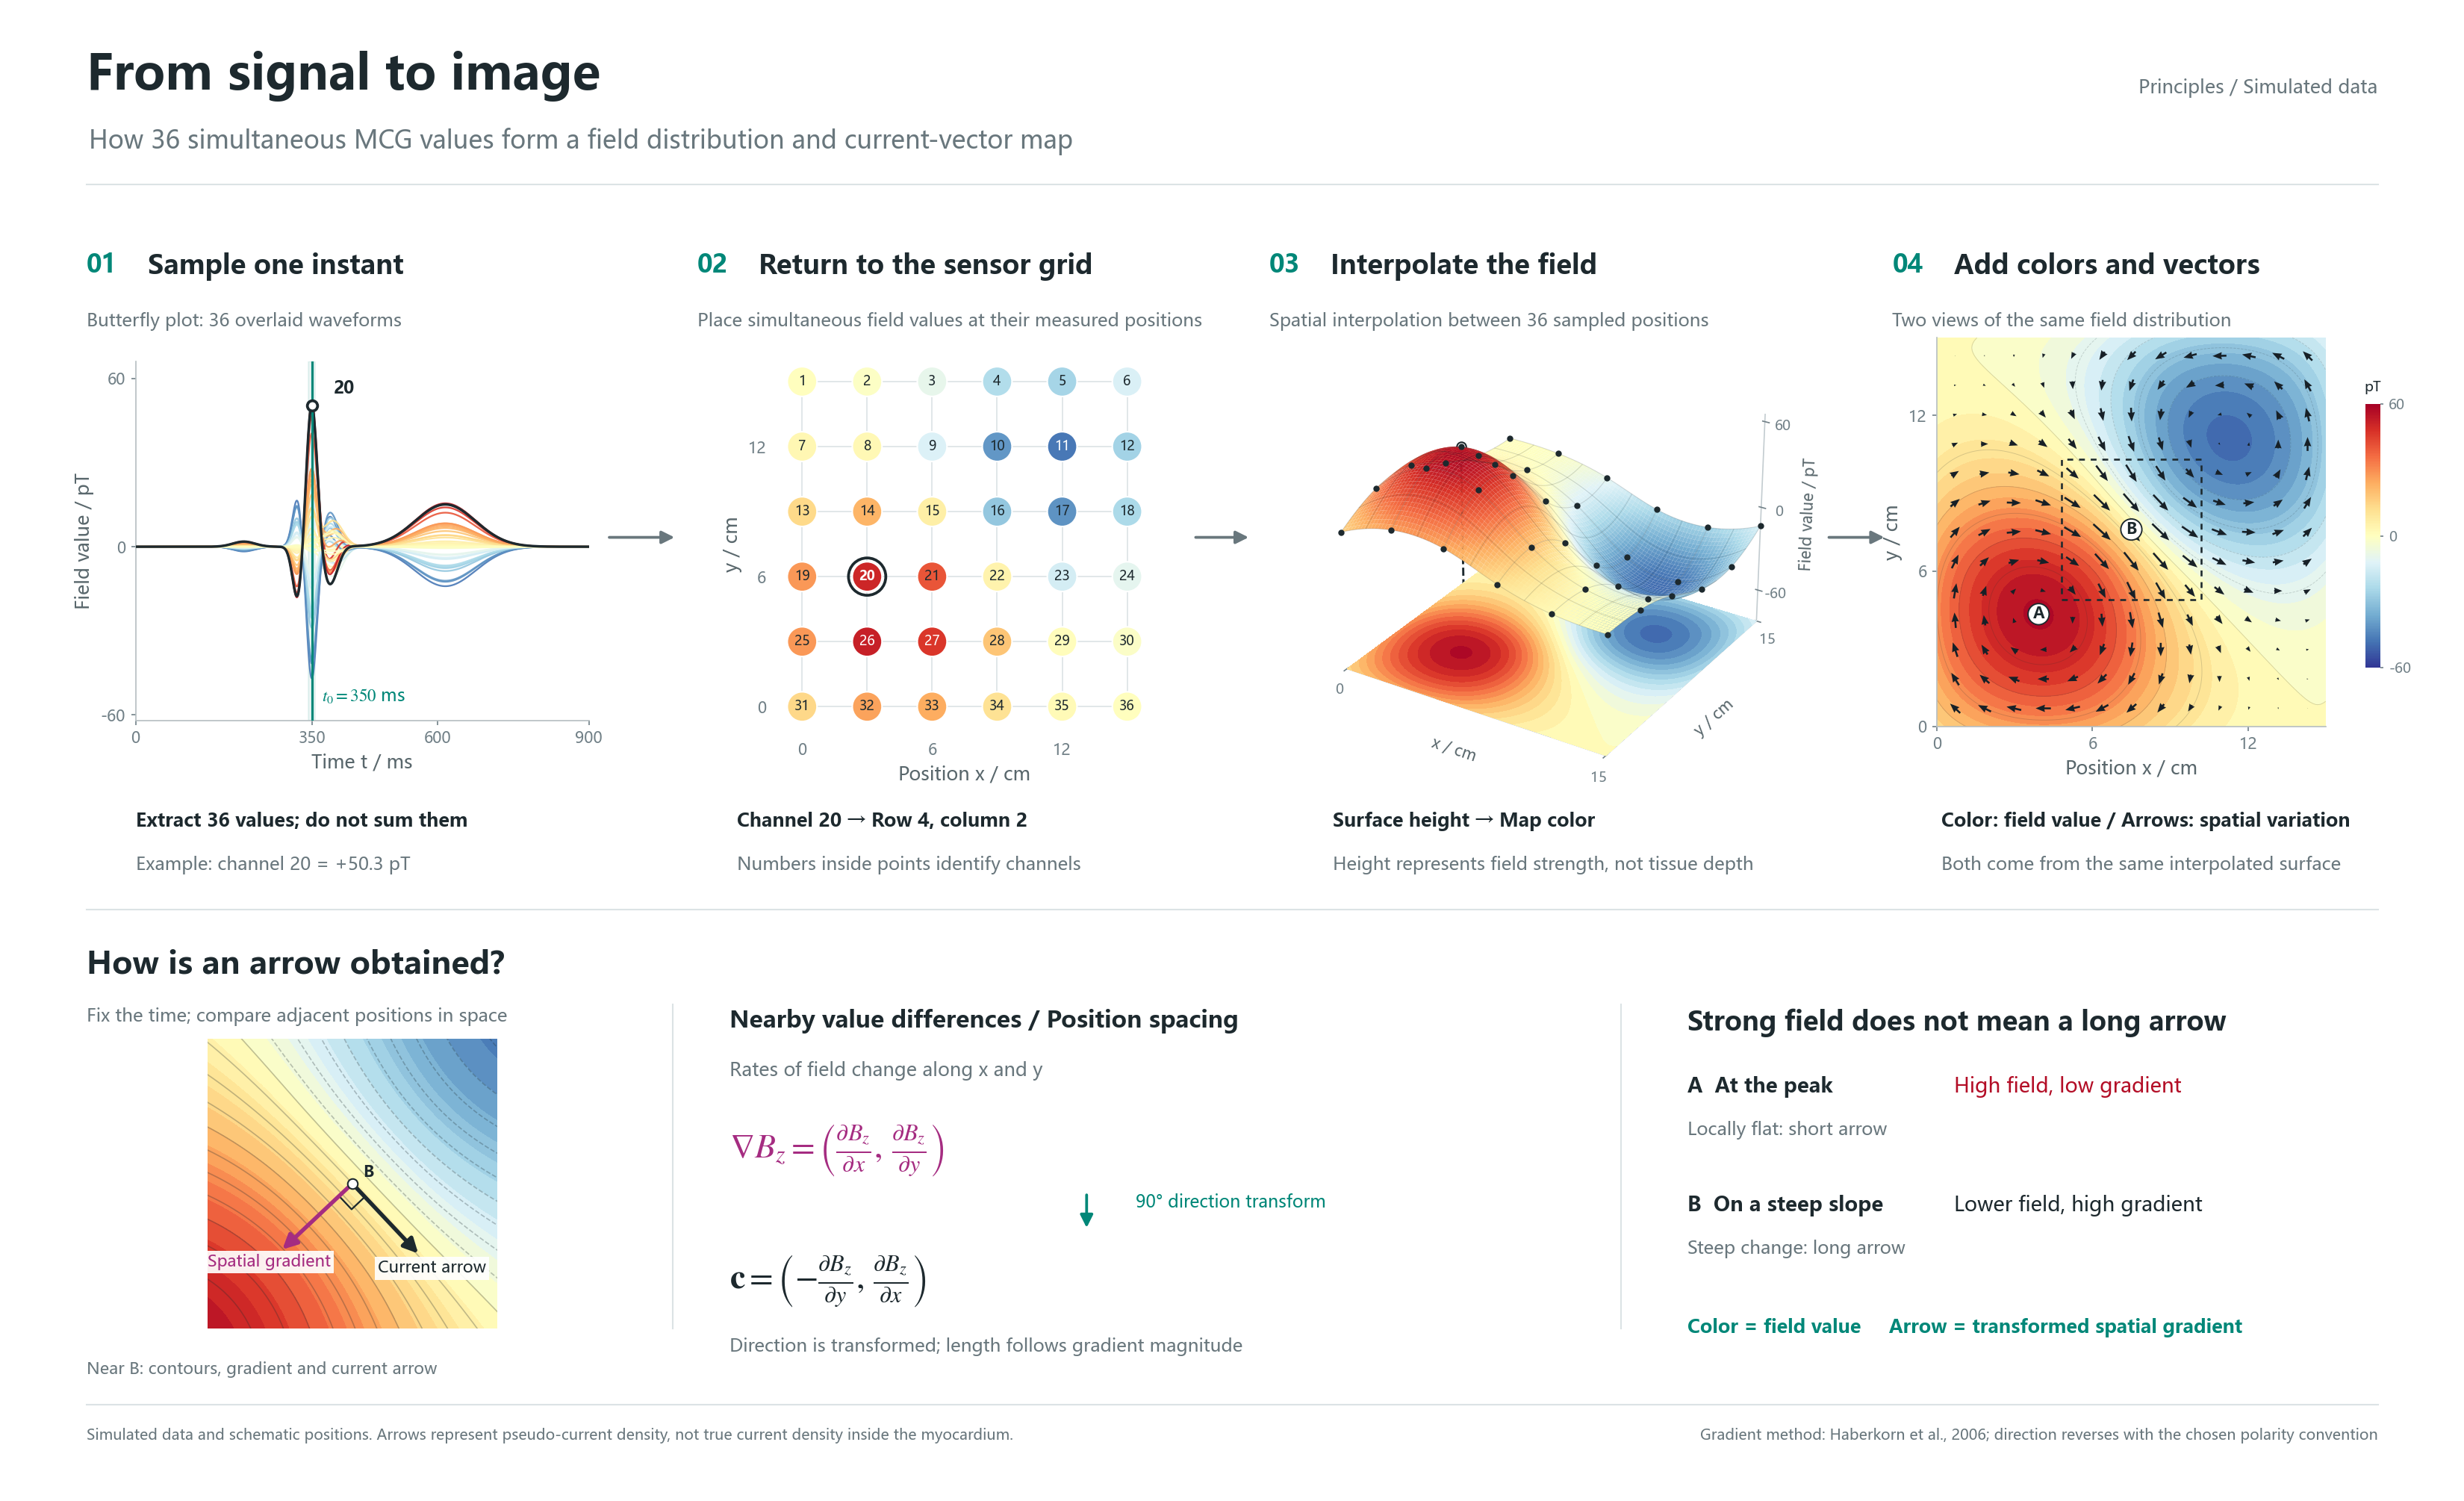Image resolution: width=2464 pixels, height=1501 pixels.
Task: Select the 3D interpolated surface peak point
Action: point(1461,446)
